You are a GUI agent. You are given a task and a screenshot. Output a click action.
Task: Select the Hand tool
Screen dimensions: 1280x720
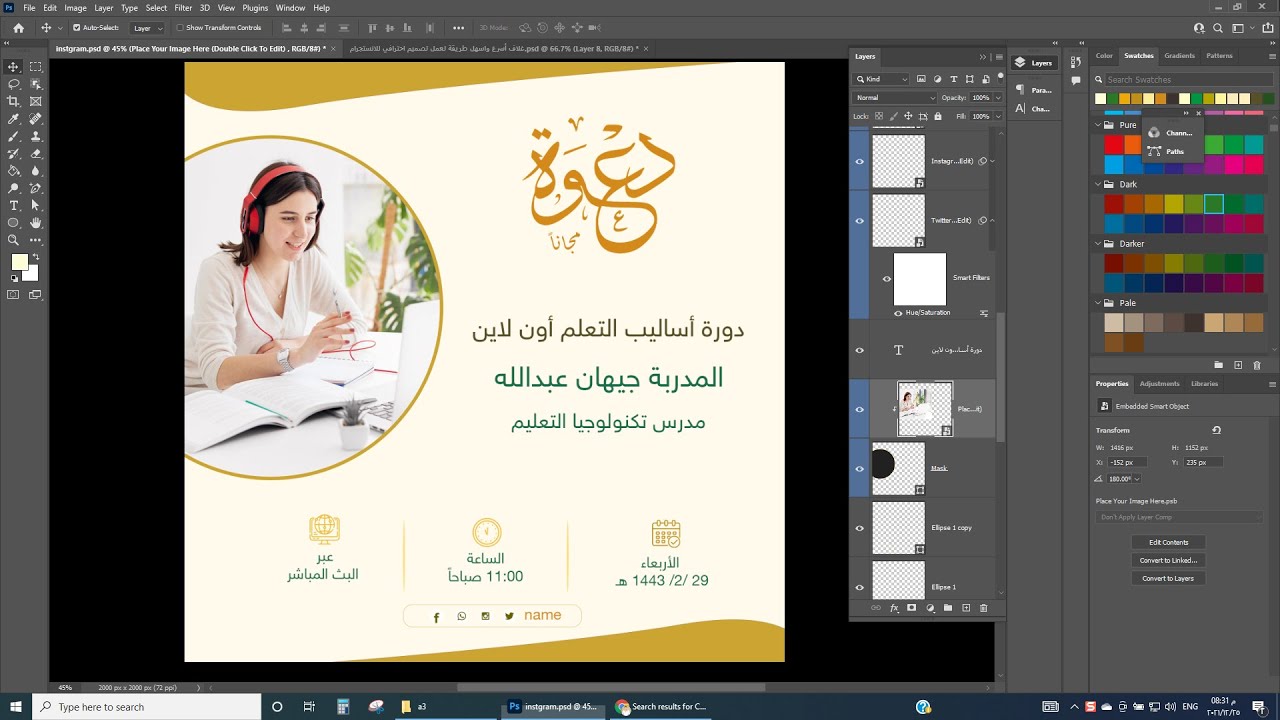point(36,223)
